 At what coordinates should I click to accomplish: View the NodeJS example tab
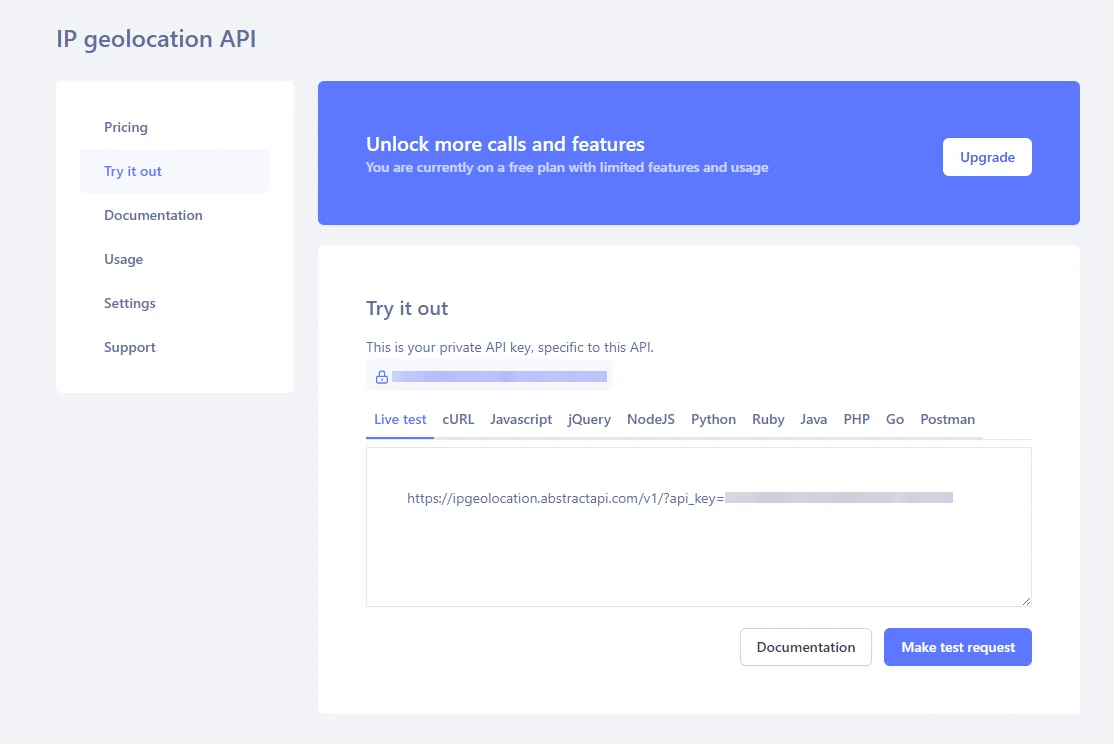pyautogui.click(x=650, y=419)
